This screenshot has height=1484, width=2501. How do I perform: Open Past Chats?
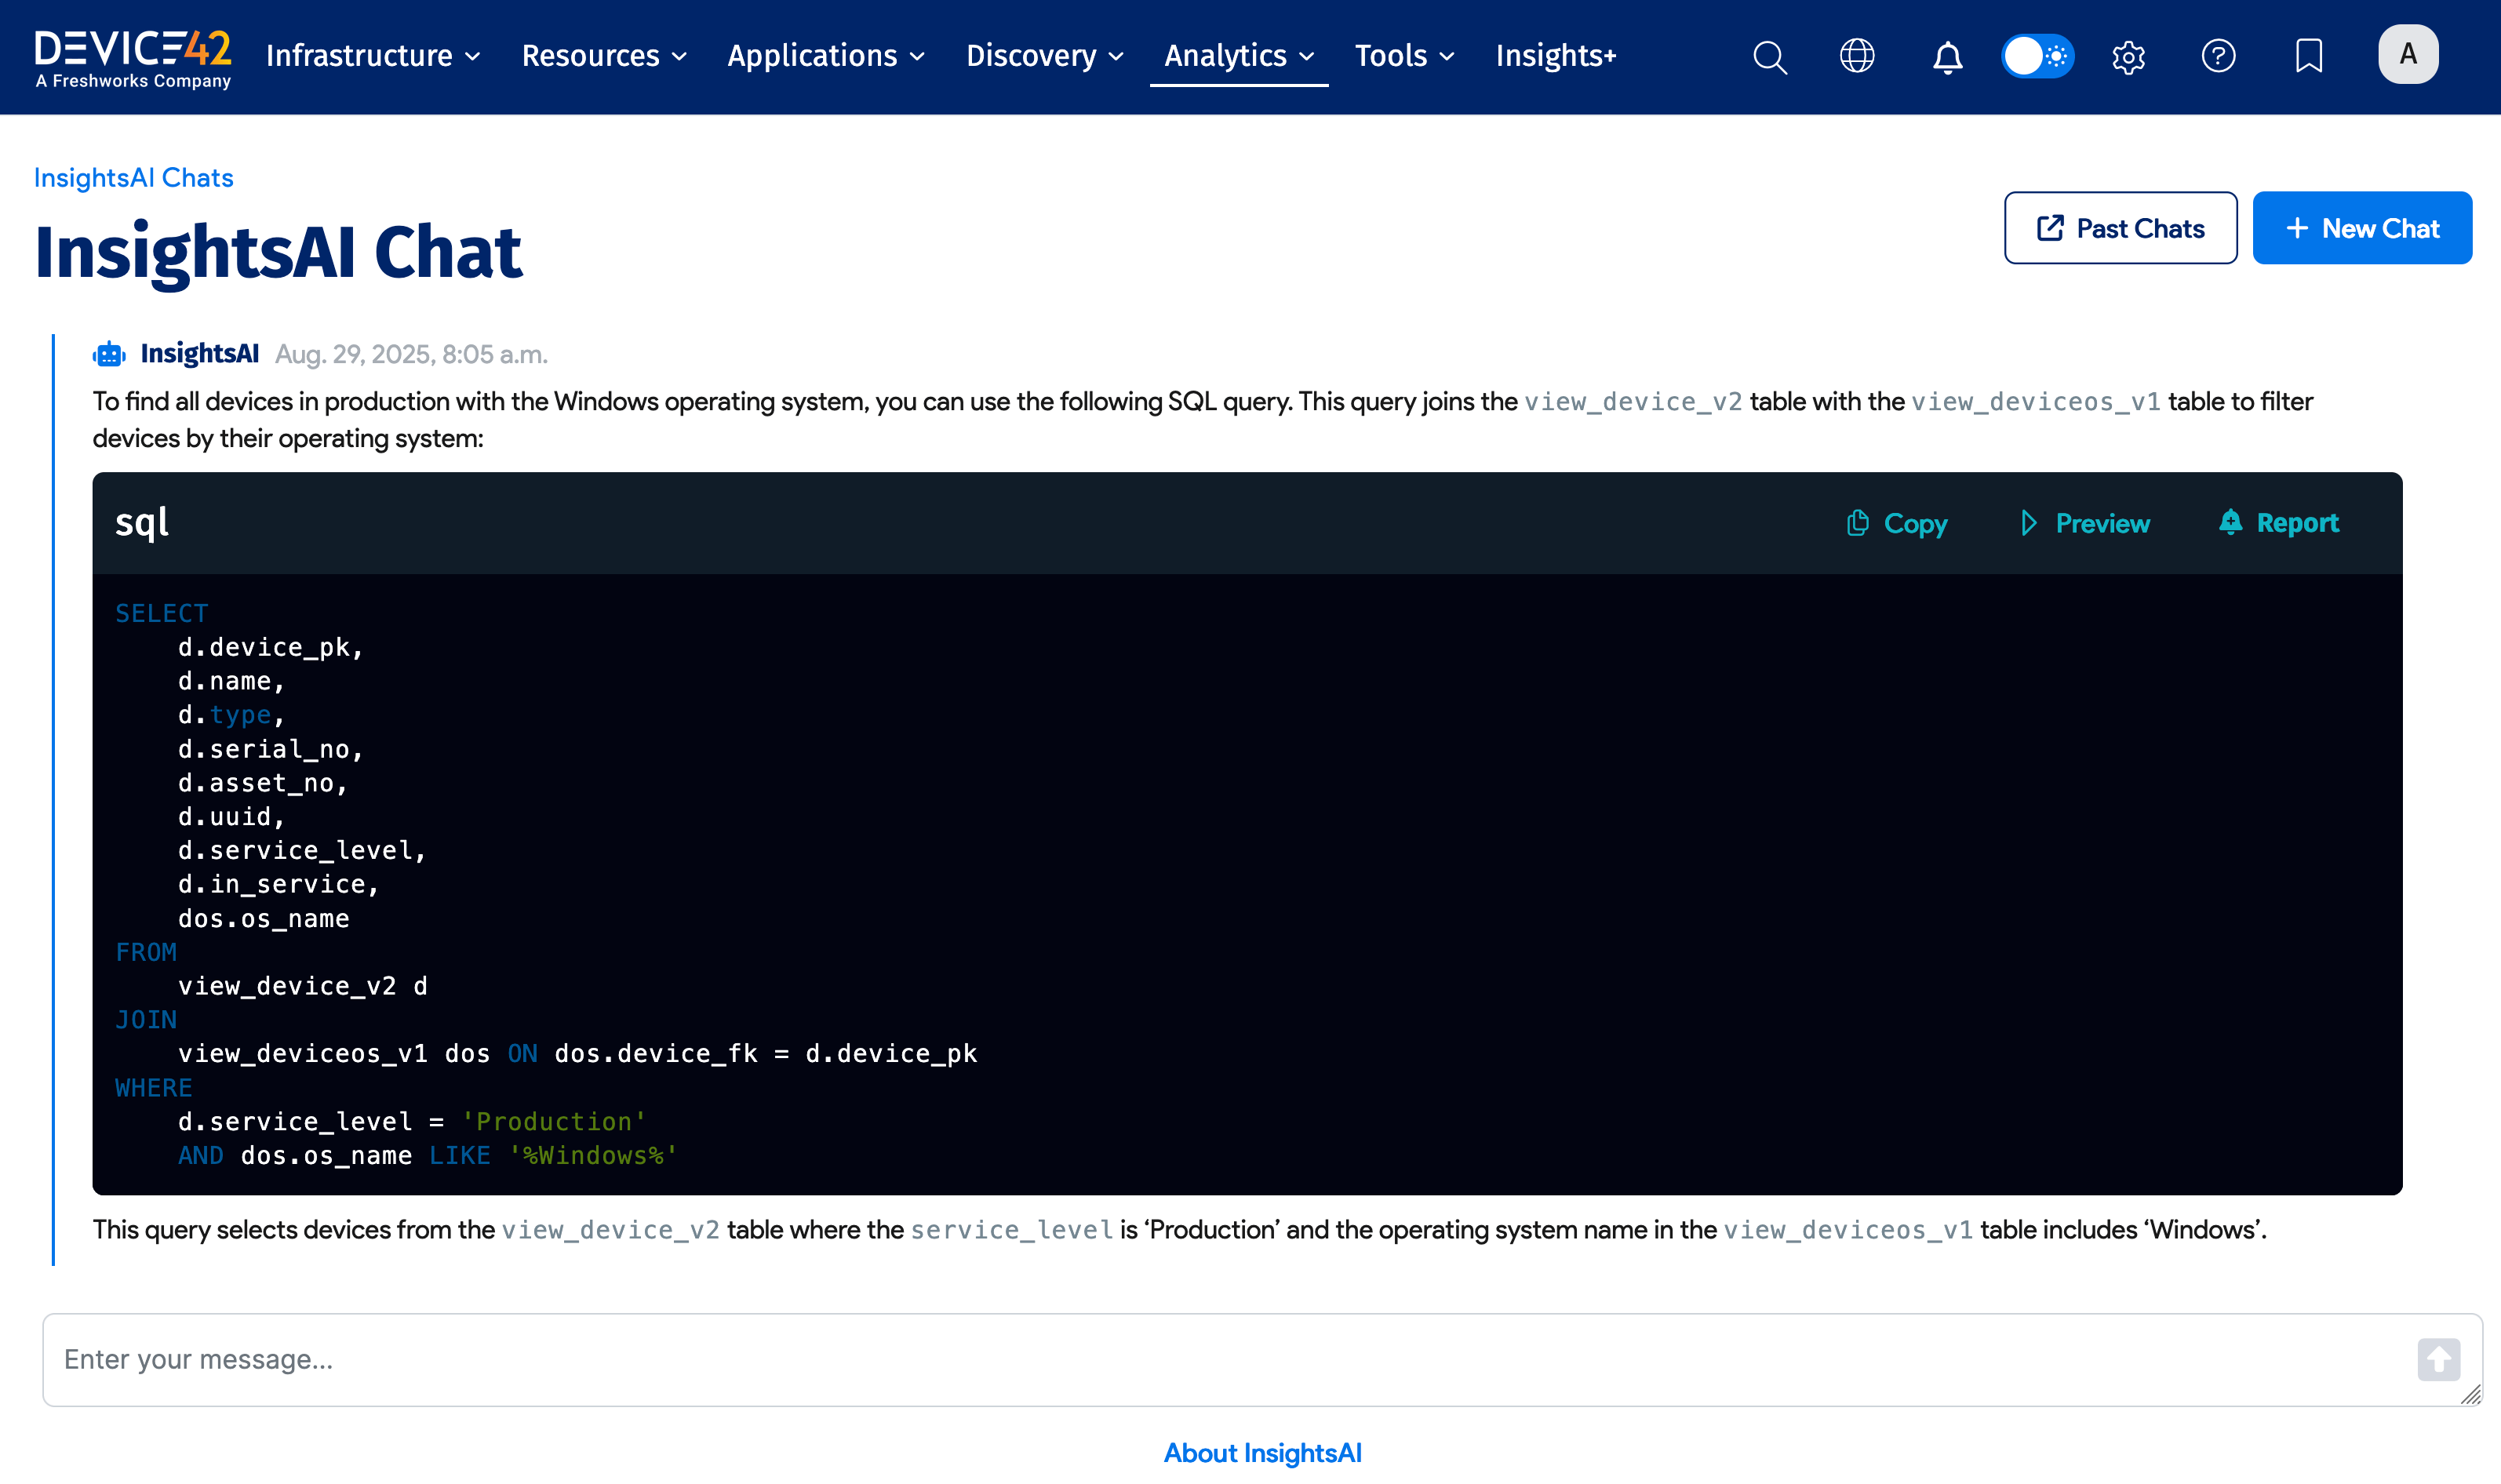2120,228
